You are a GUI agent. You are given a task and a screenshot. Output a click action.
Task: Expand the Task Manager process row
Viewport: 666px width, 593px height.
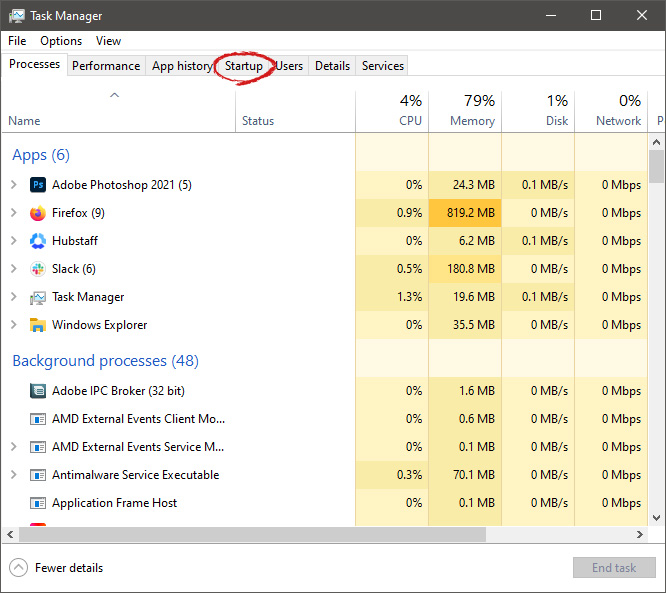pyautogui.click(x=14, y=296)
